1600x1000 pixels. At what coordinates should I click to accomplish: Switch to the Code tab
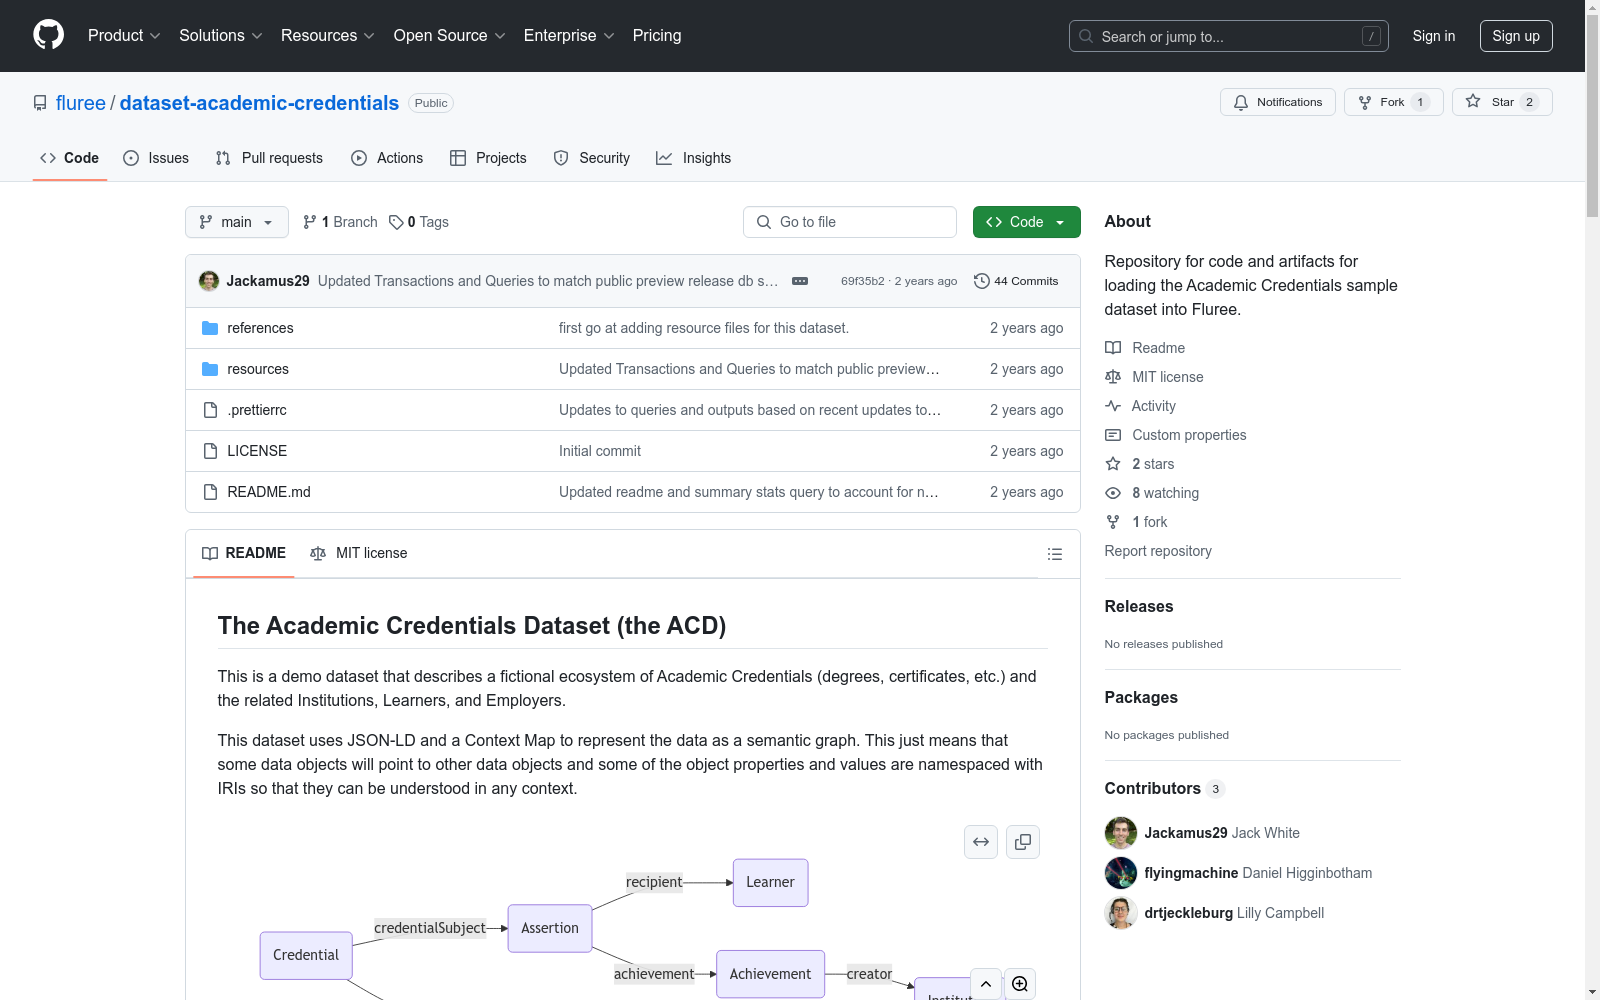pos(70,158)
